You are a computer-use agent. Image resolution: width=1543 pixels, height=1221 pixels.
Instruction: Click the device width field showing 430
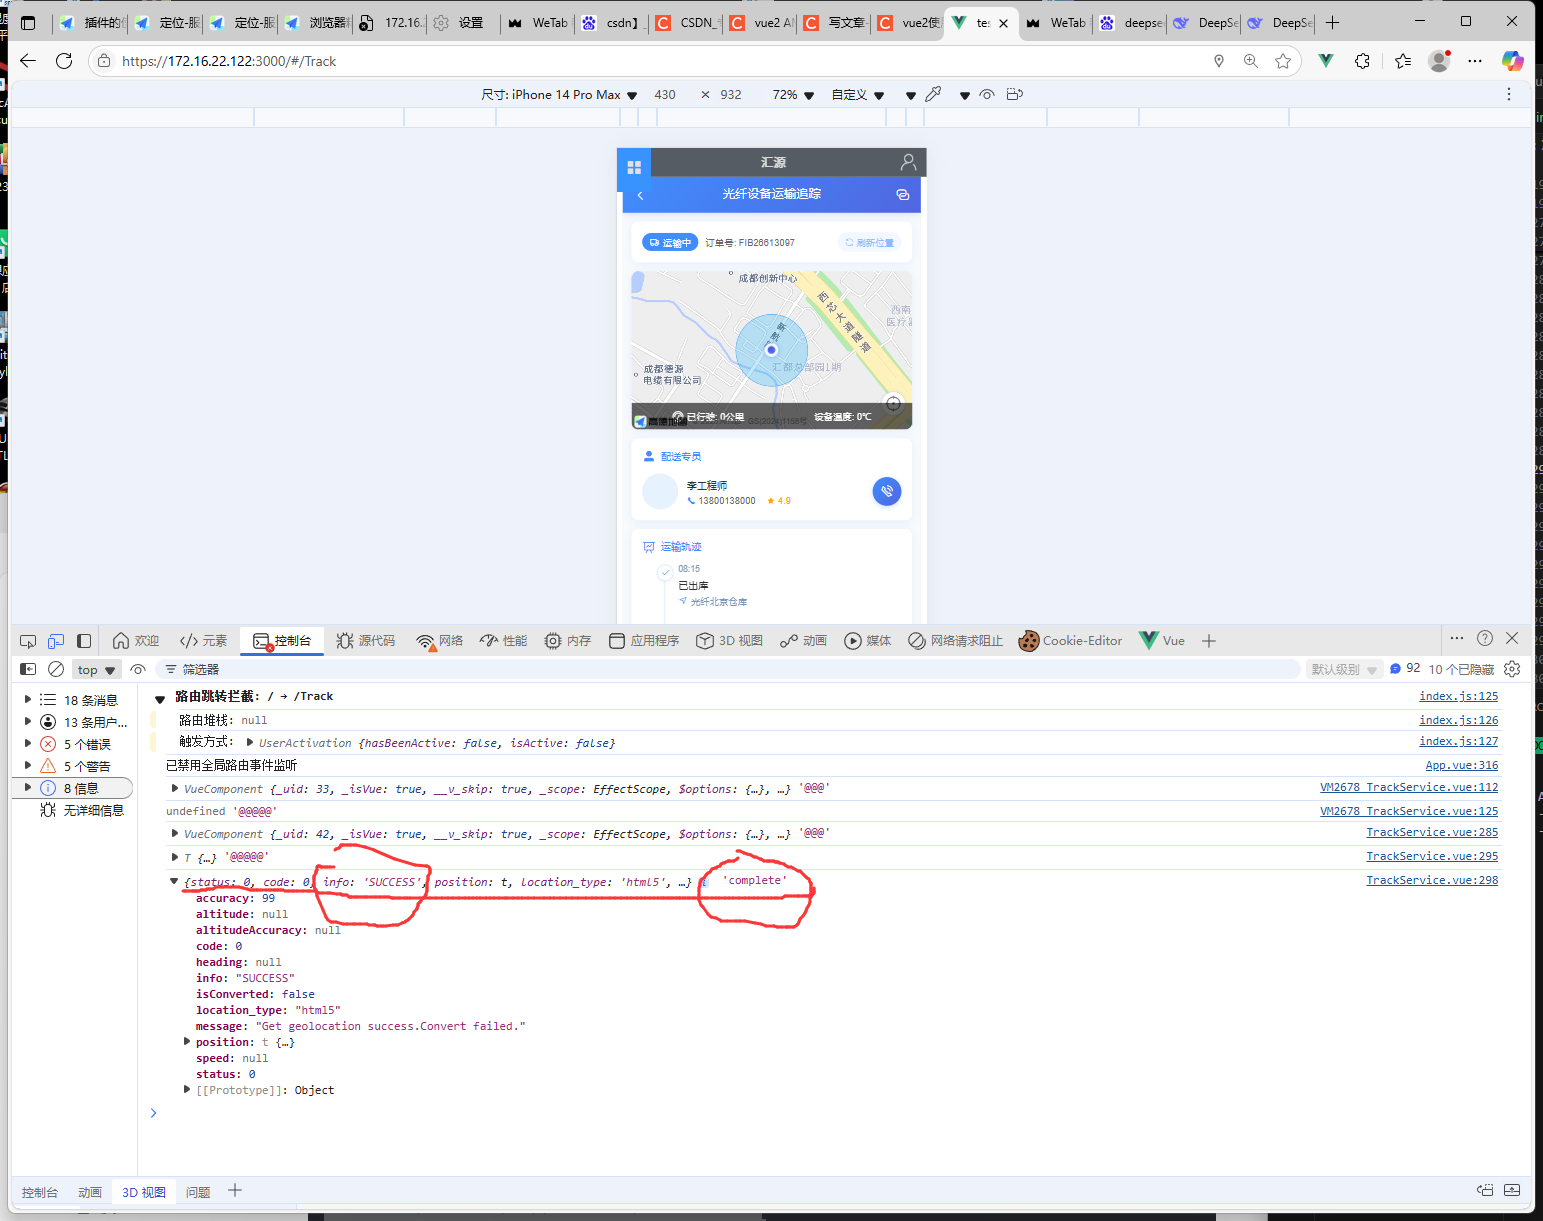tap(664, 94)
